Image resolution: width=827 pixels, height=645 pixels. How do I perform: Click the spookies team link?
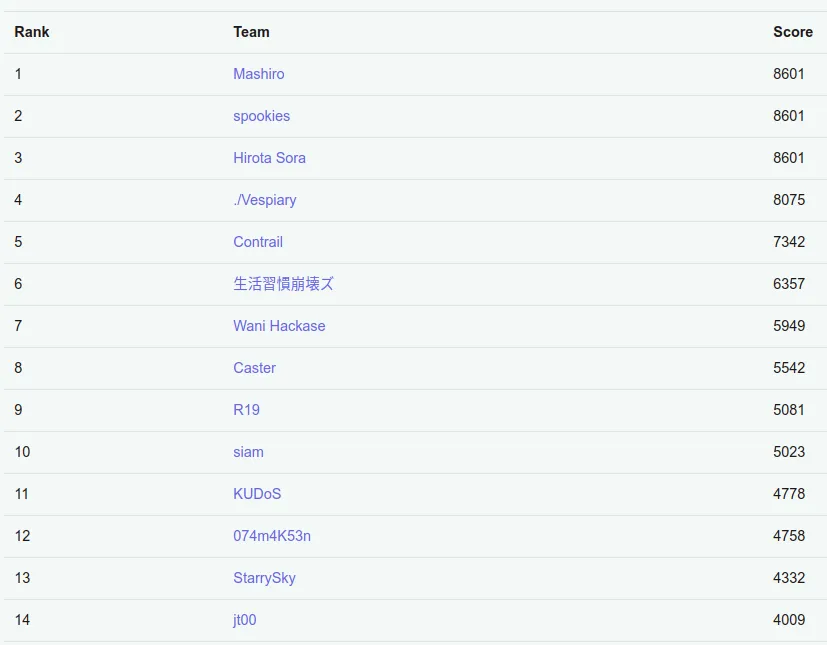261,116
